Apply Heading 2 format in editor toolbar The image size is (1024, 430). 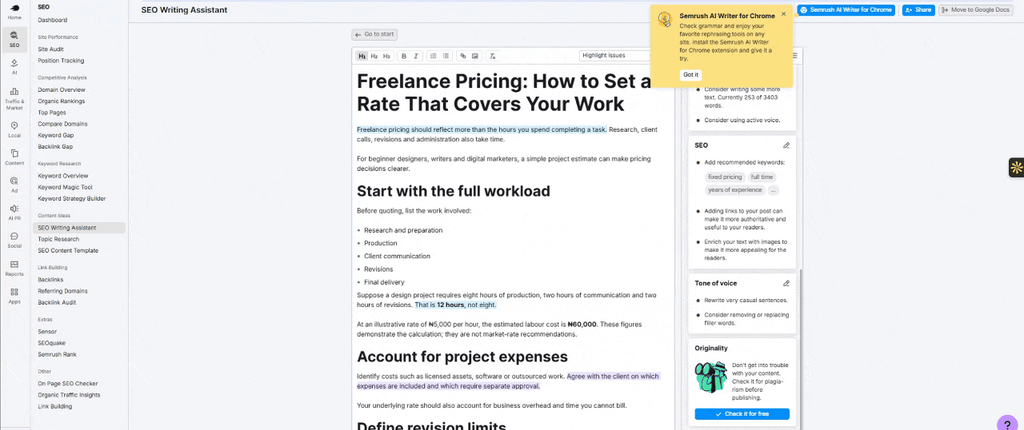tap(374, 56)
